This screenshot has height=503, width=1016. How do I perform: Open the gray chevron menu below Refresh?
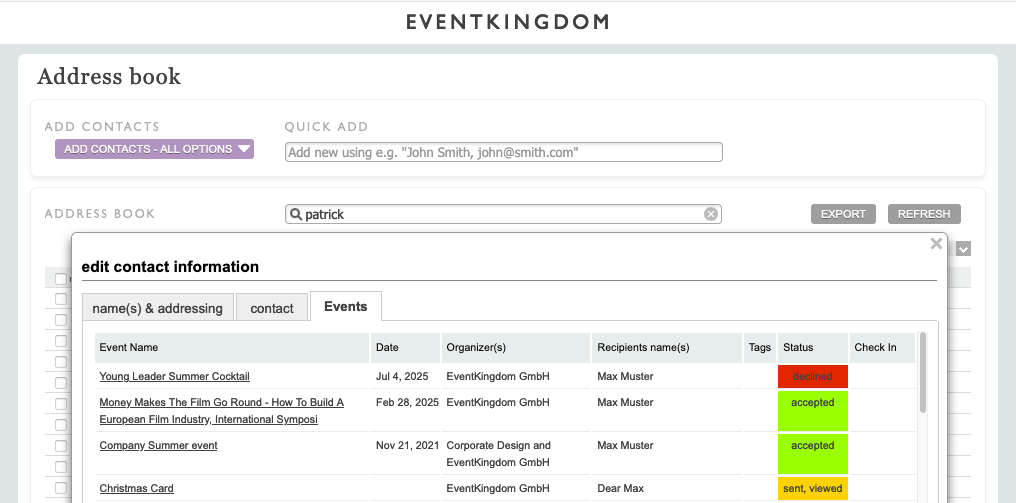(963, 249)
